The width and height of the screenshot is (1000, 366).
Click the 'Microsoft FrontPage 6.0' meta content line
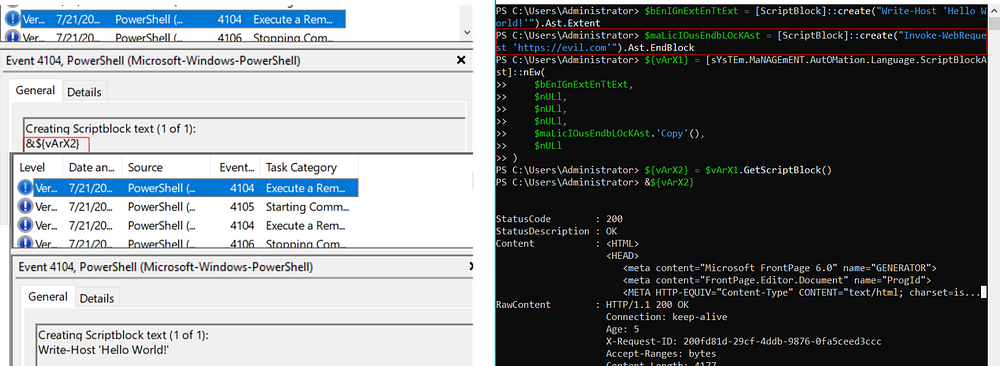coord(779,268)
